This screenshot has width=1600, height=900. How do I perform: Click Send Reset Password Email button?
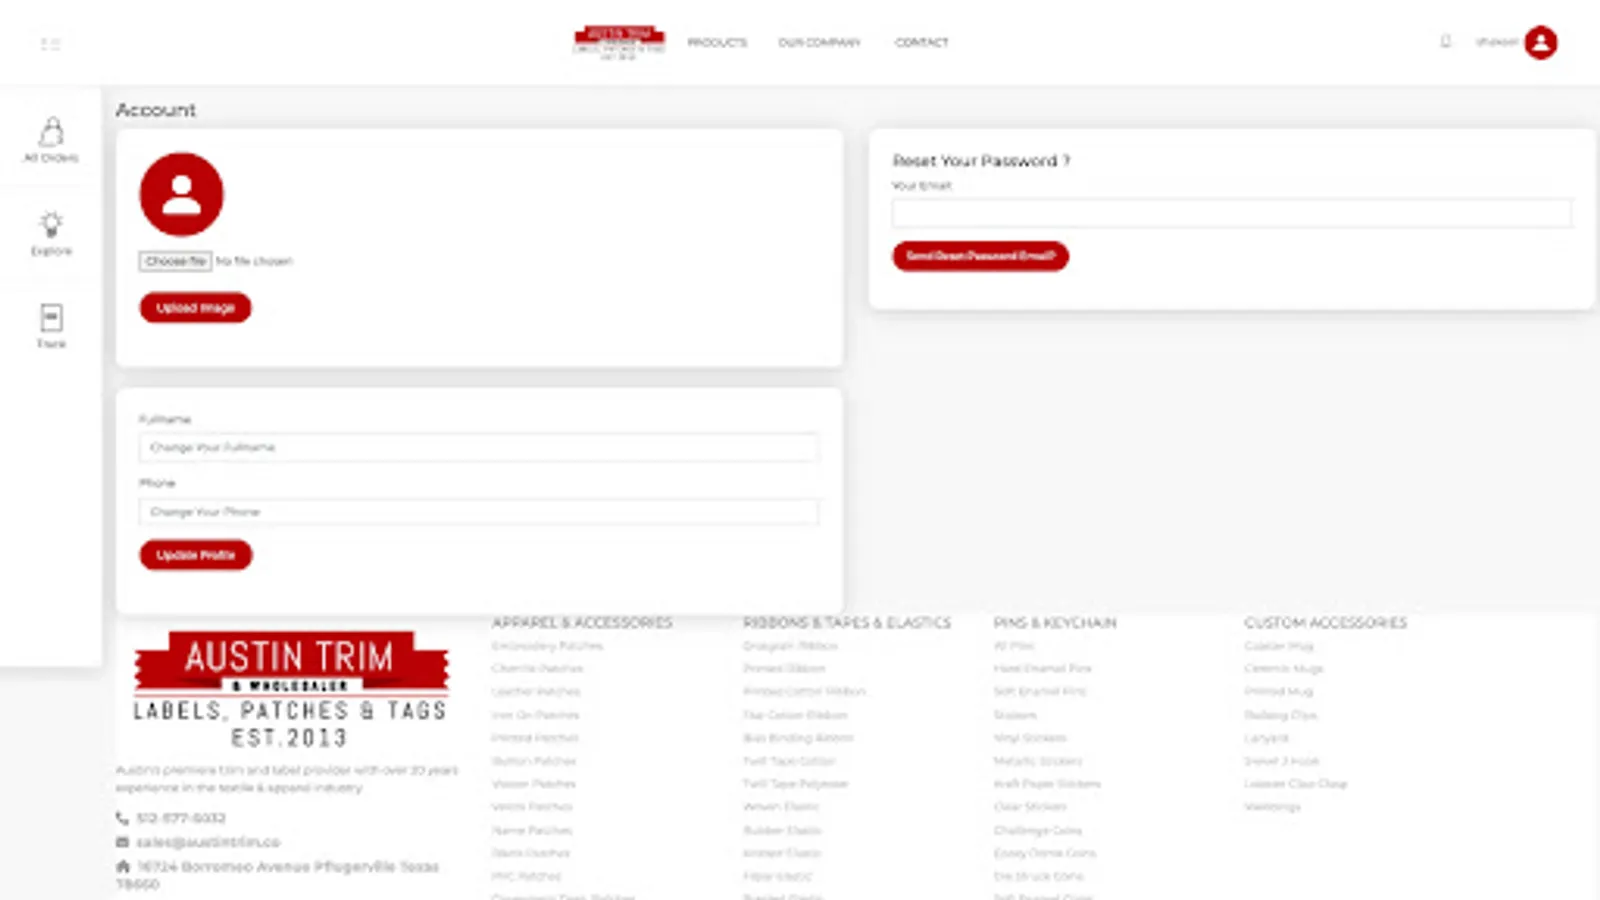[x=980, y=256]
